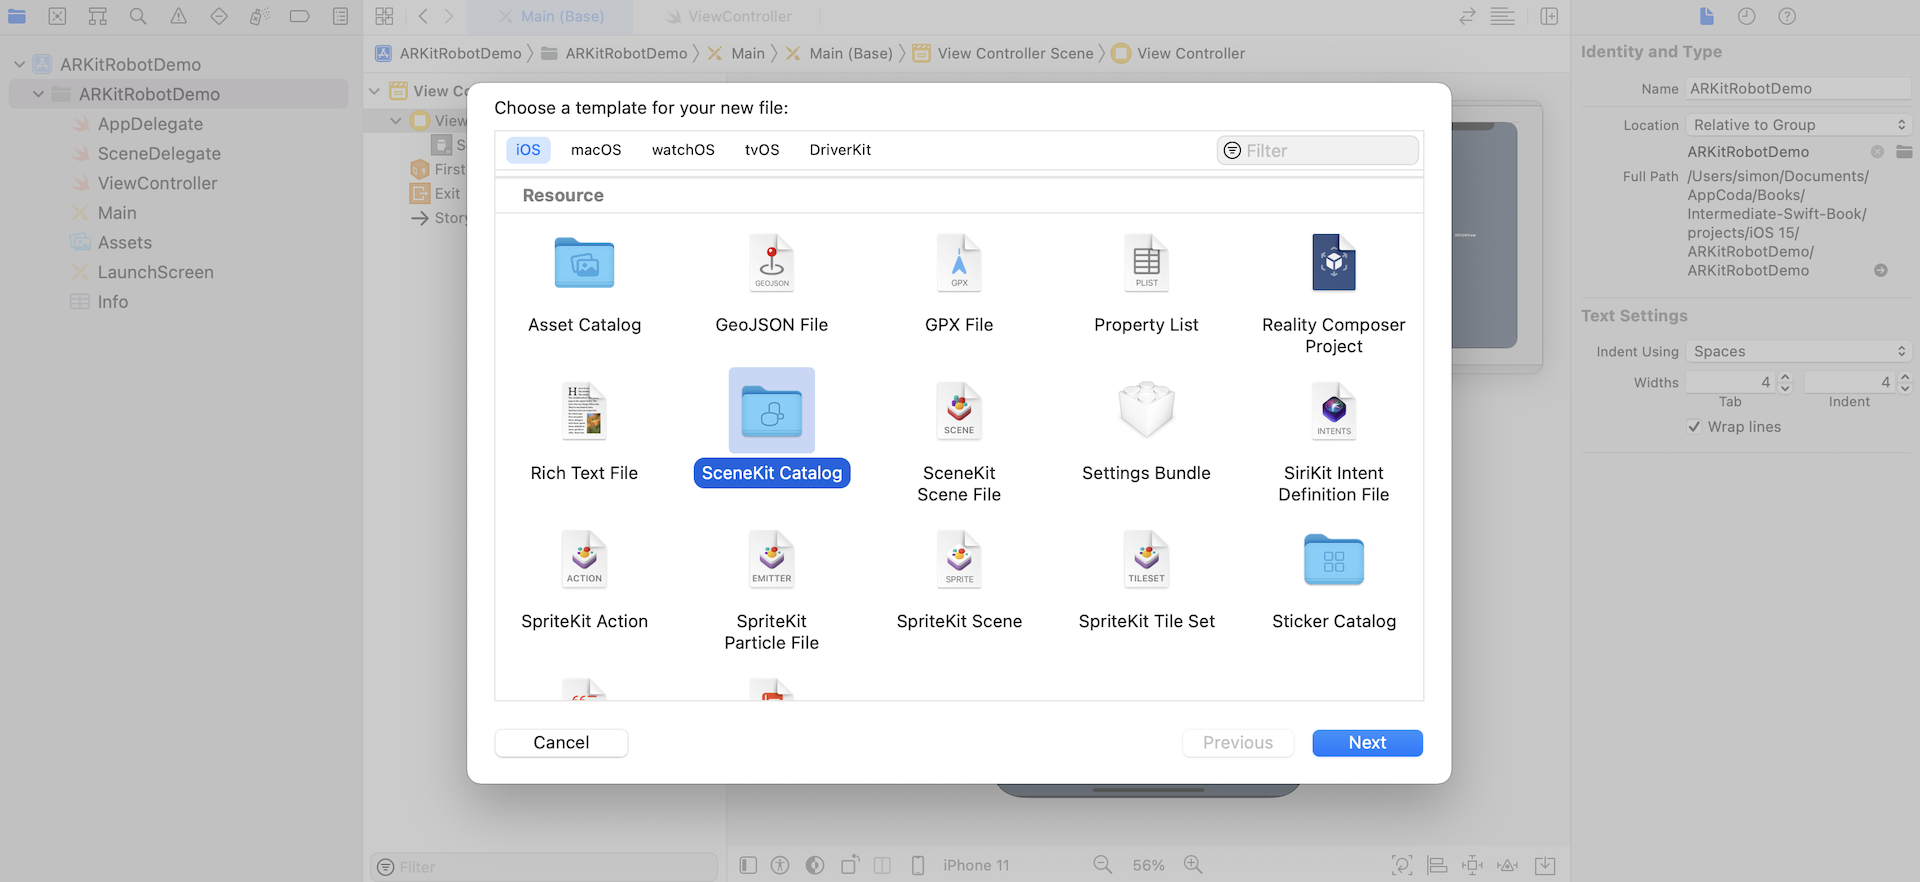Click the Next button
1920x882 pixels.
pyautogui.click(x=1367, y=743)
